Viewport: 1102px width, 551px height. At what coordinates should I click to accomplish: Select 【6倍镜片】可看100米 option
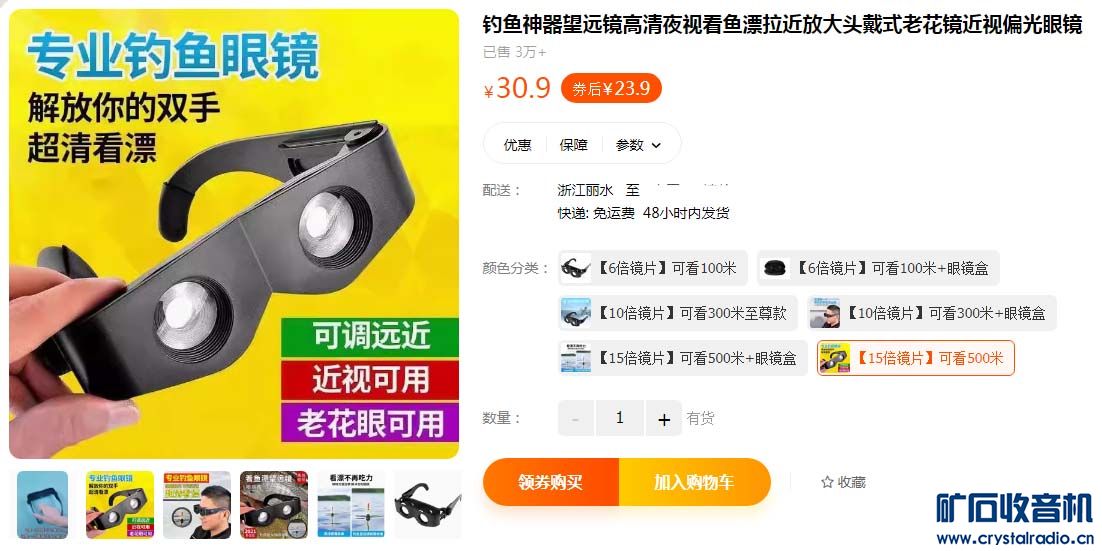(x=653, y=268)
